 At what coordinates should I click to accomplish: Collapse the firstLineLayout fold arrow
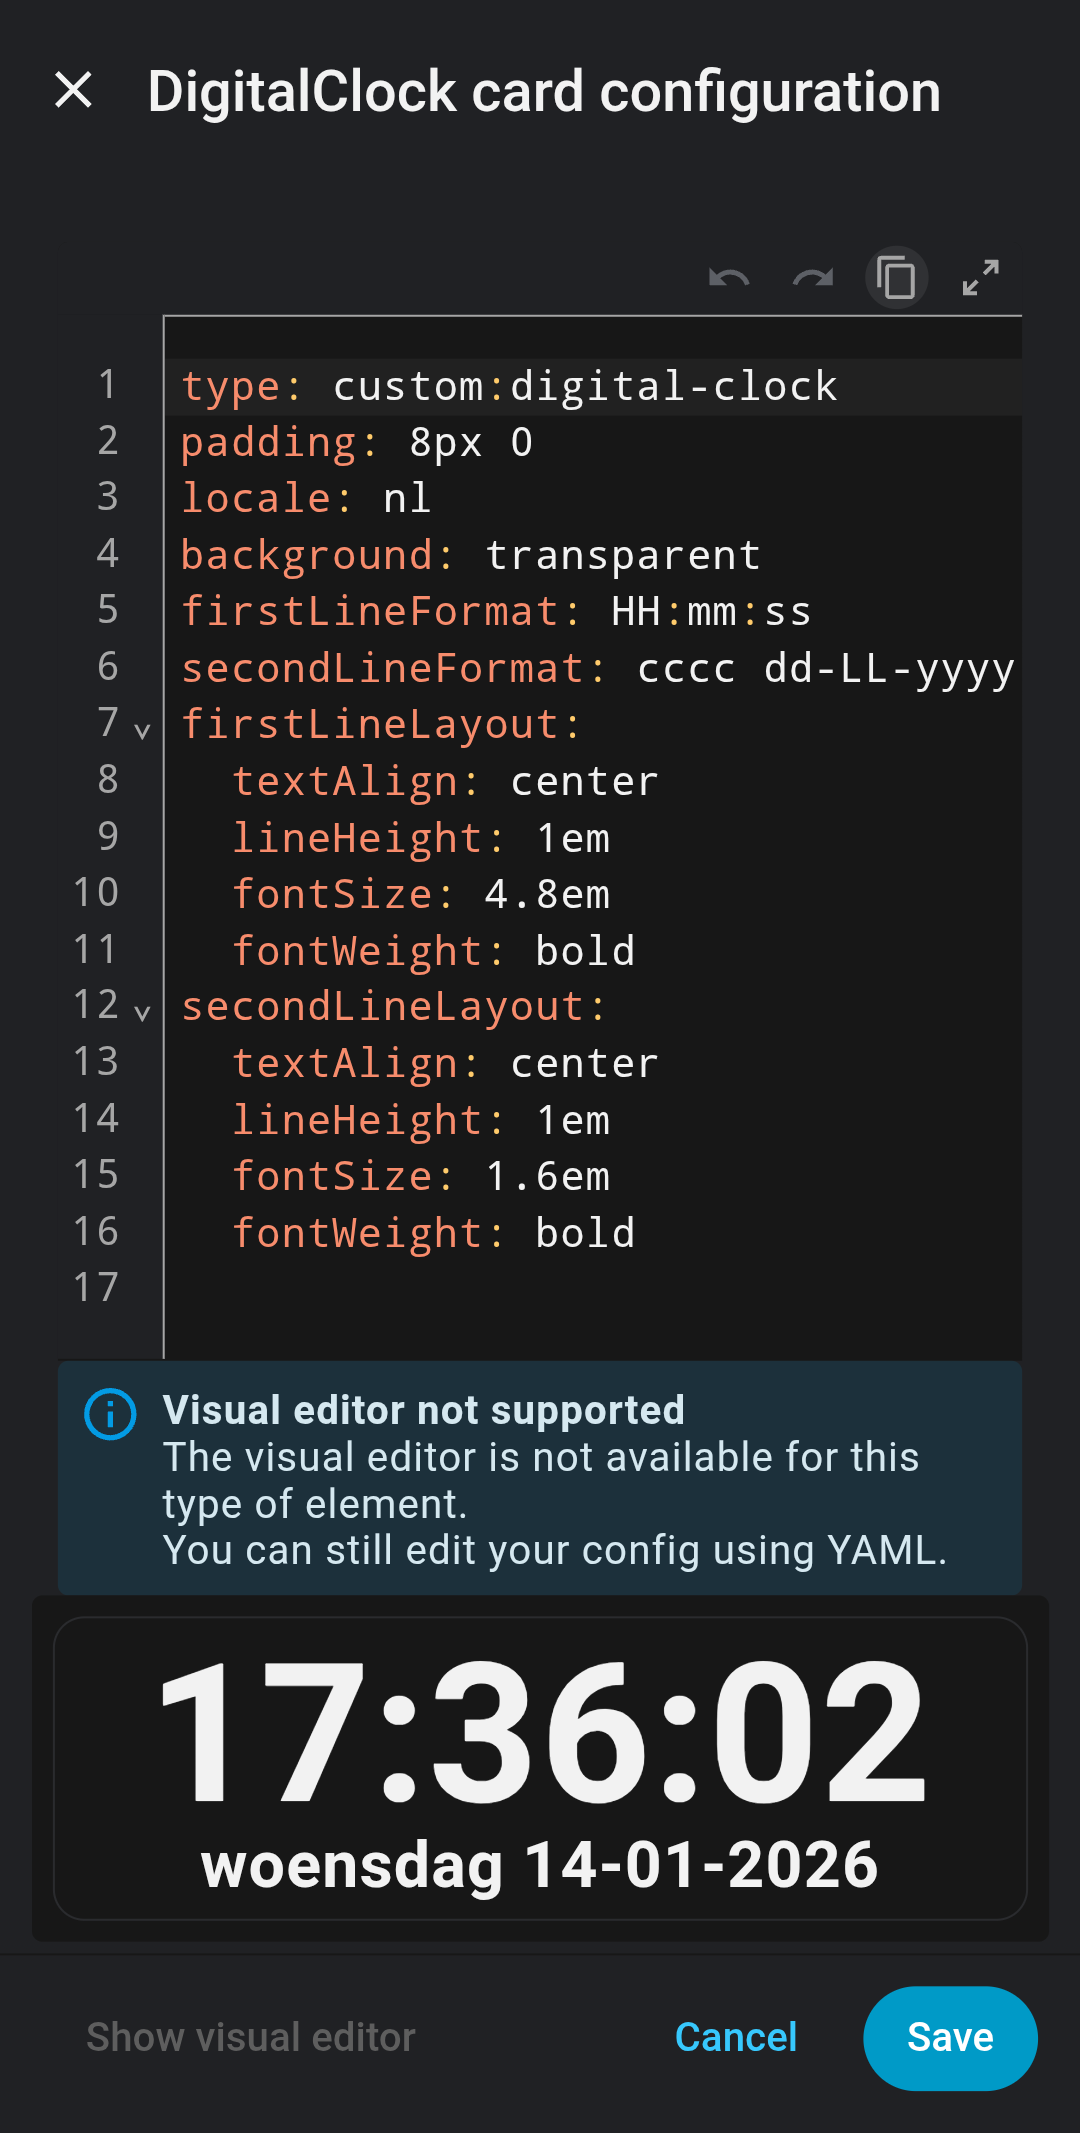pos(142,731)
